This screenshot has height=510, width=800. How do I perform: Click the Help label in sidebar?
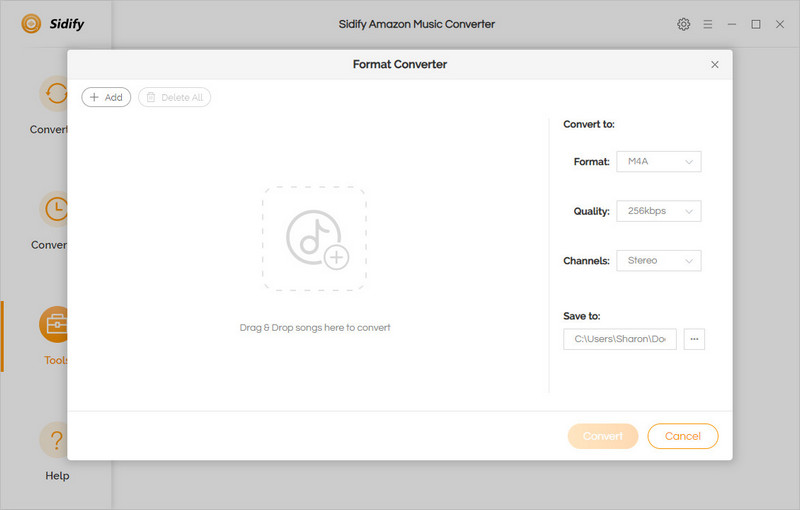point(57,475)
